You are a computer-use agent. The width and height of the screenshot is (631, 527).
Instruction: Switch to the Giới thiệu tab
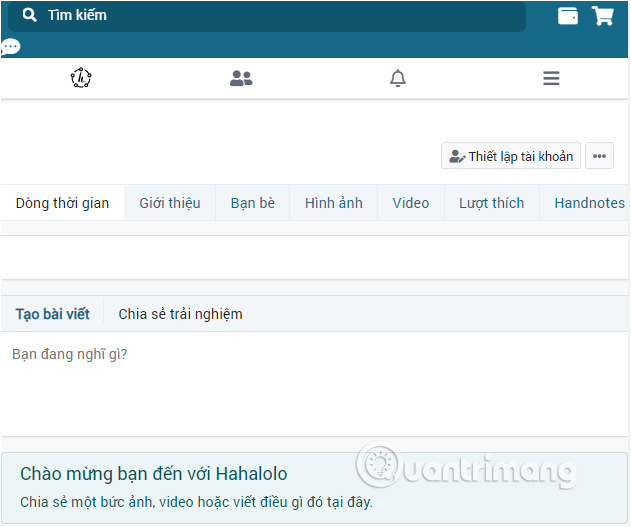[170, 203]
